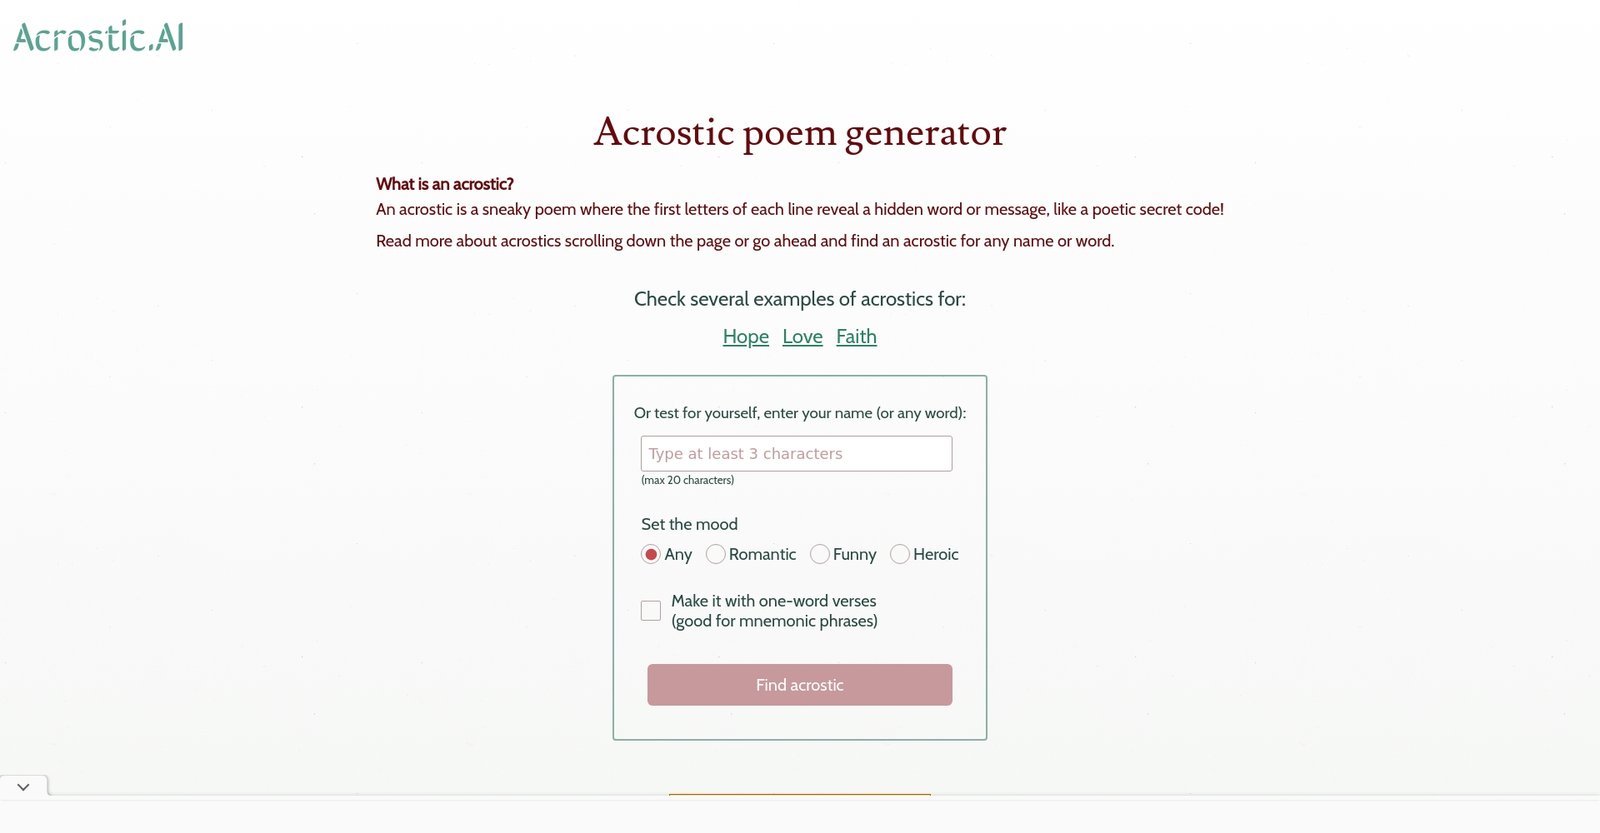
Task: Open the Love acrostic example
Action: (802, 337)
